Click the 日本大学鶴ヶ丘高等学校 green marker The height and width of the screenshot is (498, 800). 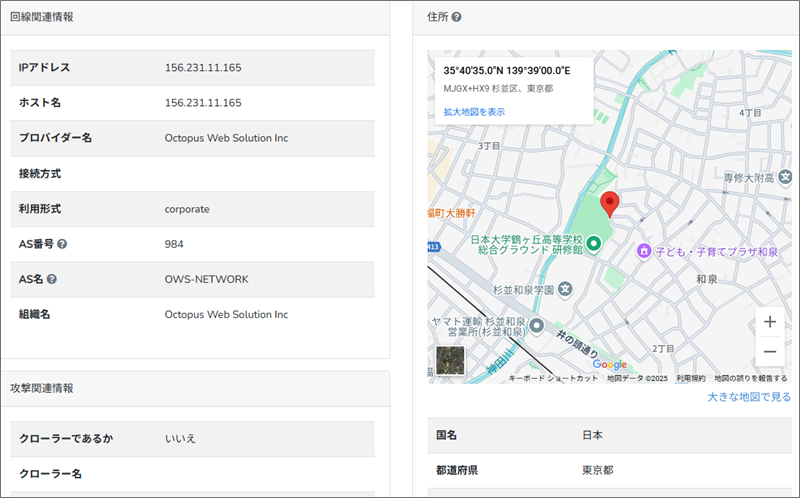click(593, 244)
